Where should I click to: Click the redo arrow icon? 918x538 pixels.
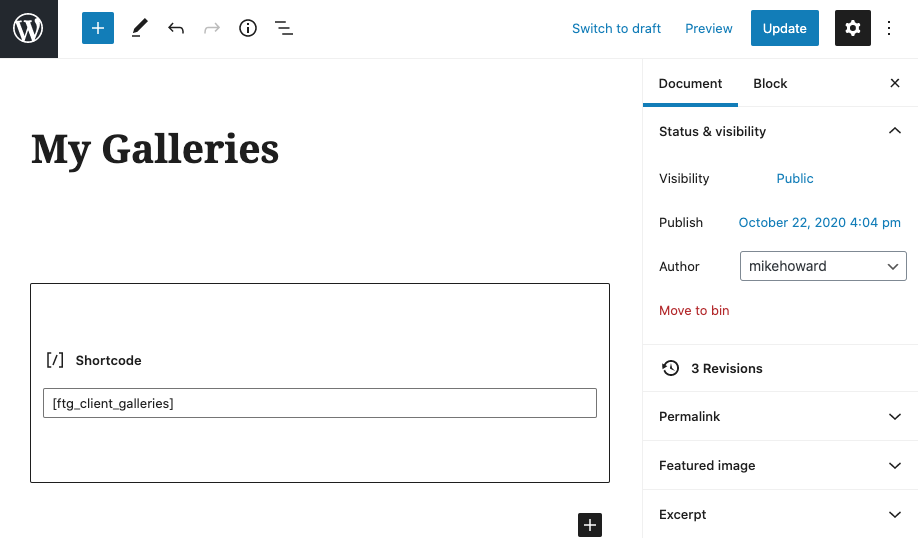tap(212, 28)
